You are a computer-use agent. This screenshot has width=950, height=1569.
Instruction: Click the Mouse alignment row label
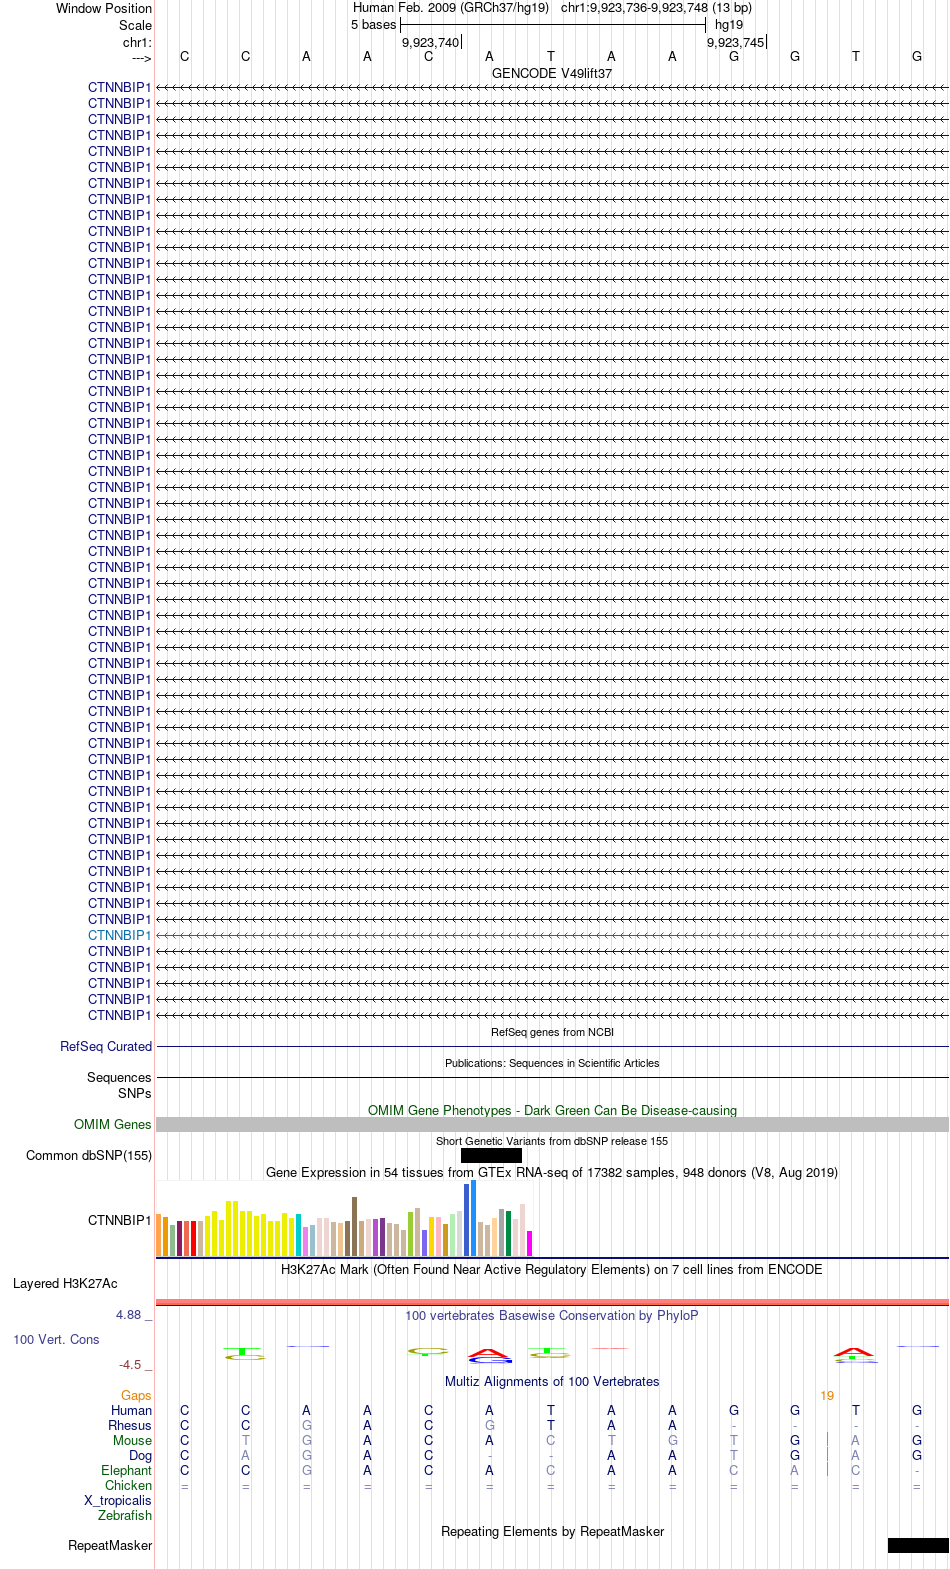point(132,1440)
